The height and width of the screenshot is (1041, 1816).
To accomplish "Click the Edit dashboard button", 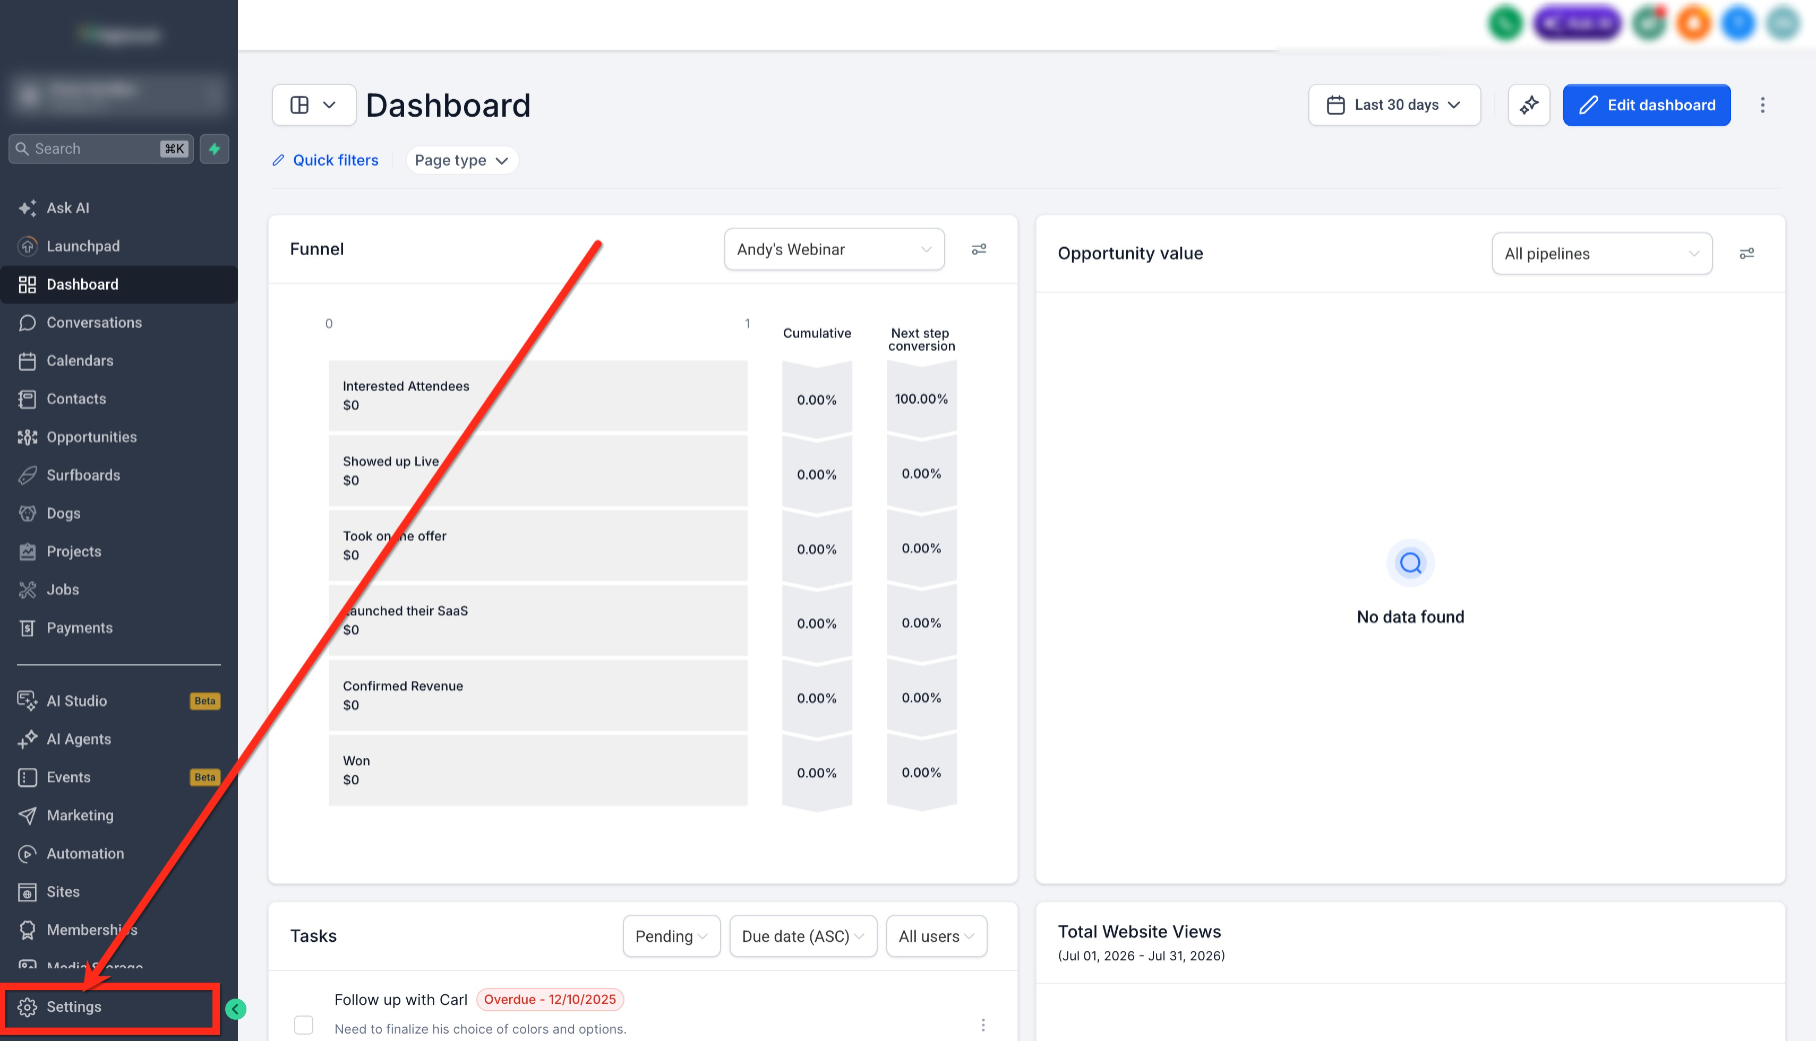I will [x=1646, y=105].
